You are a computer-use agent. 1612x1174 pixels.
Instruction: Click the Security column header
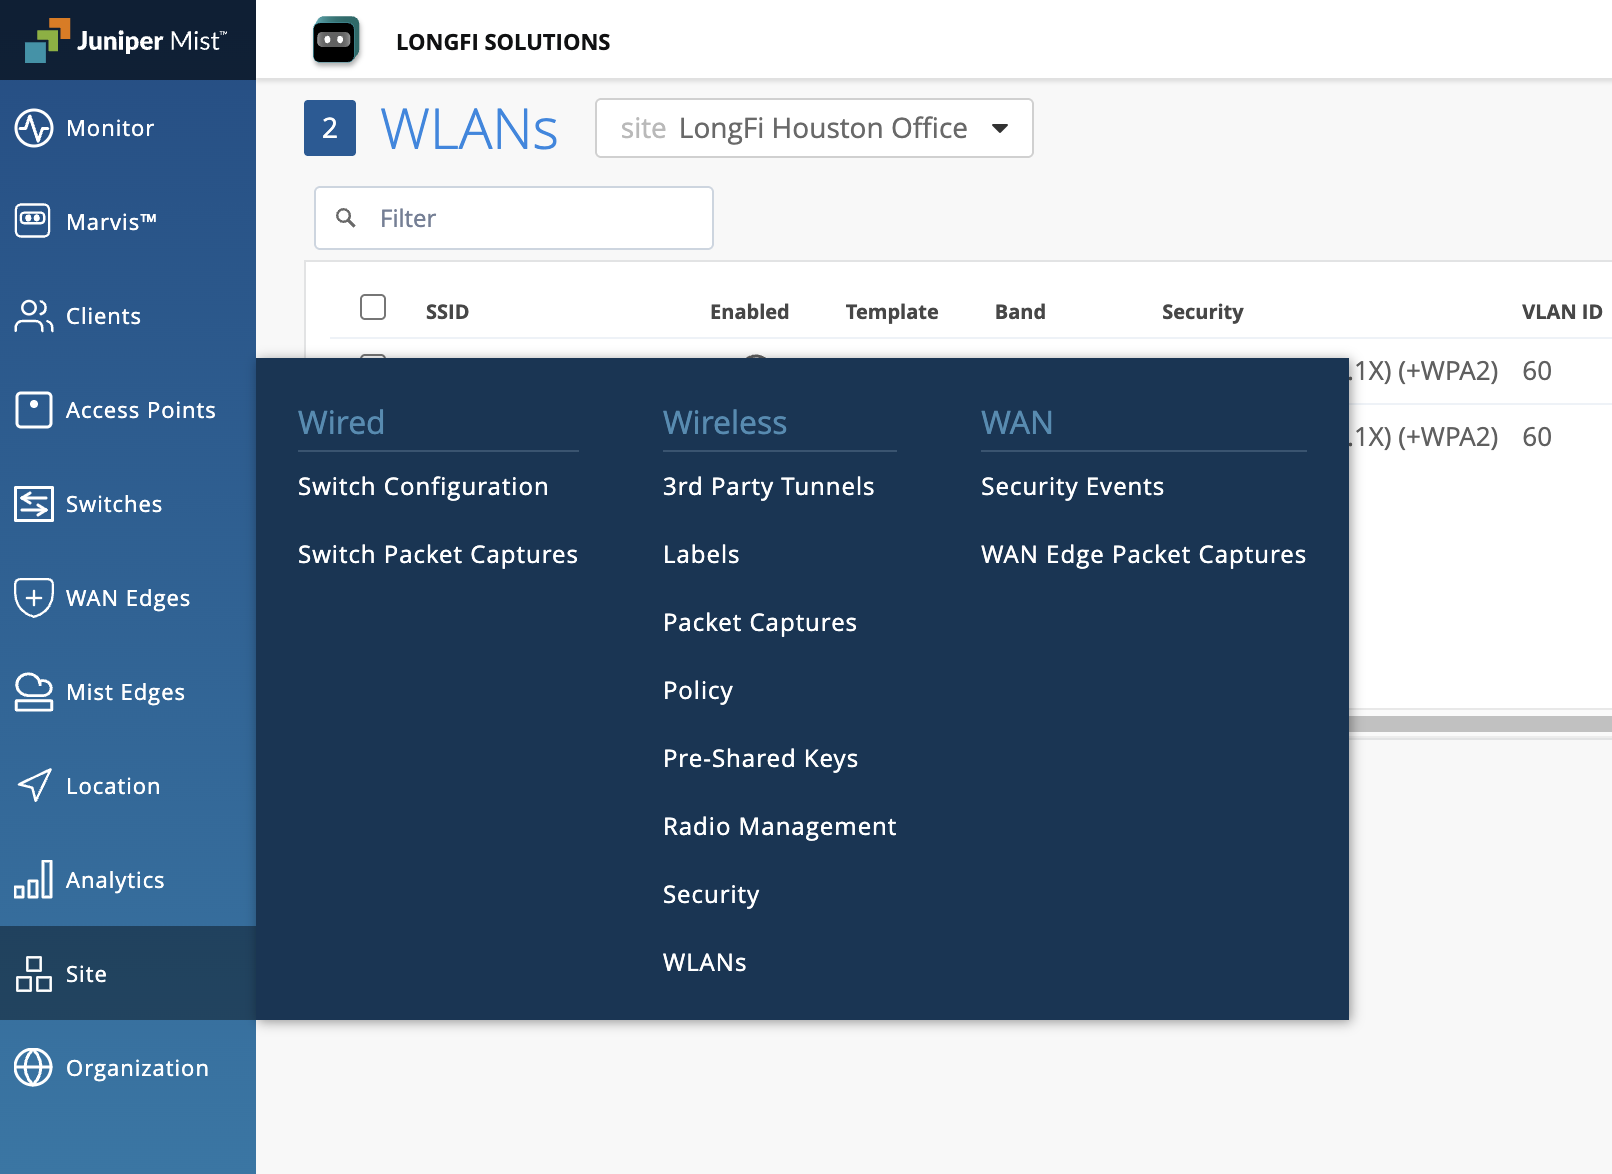(x=1203, y=312)
